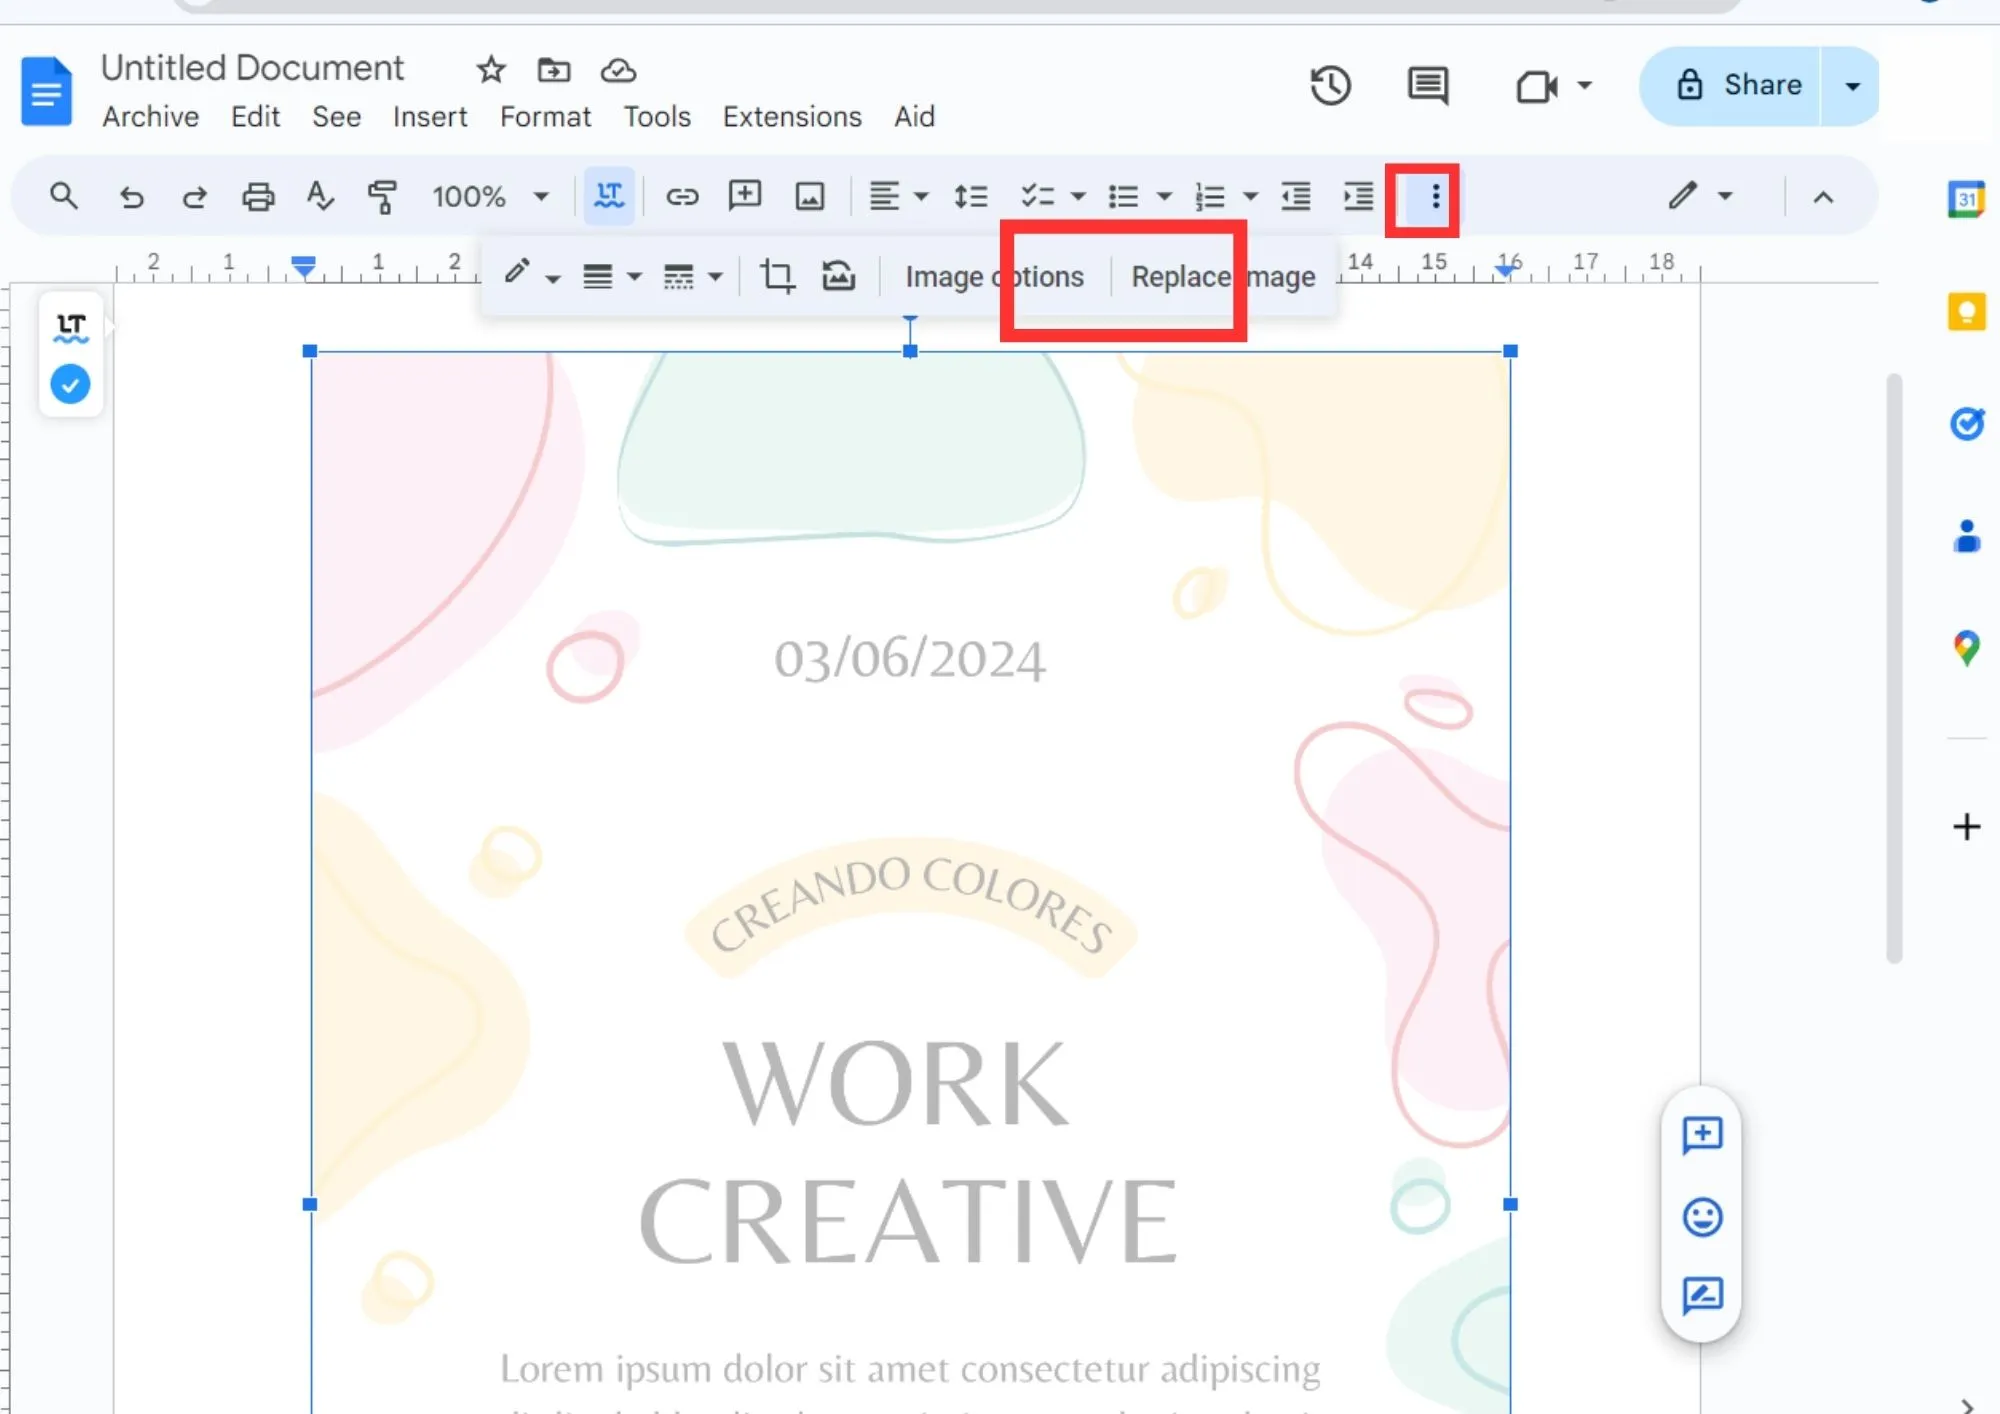The width and height of the screenshot is (2000, 1414).
Task: Click the numbered list icon
Action: (x=1209, y=196)
